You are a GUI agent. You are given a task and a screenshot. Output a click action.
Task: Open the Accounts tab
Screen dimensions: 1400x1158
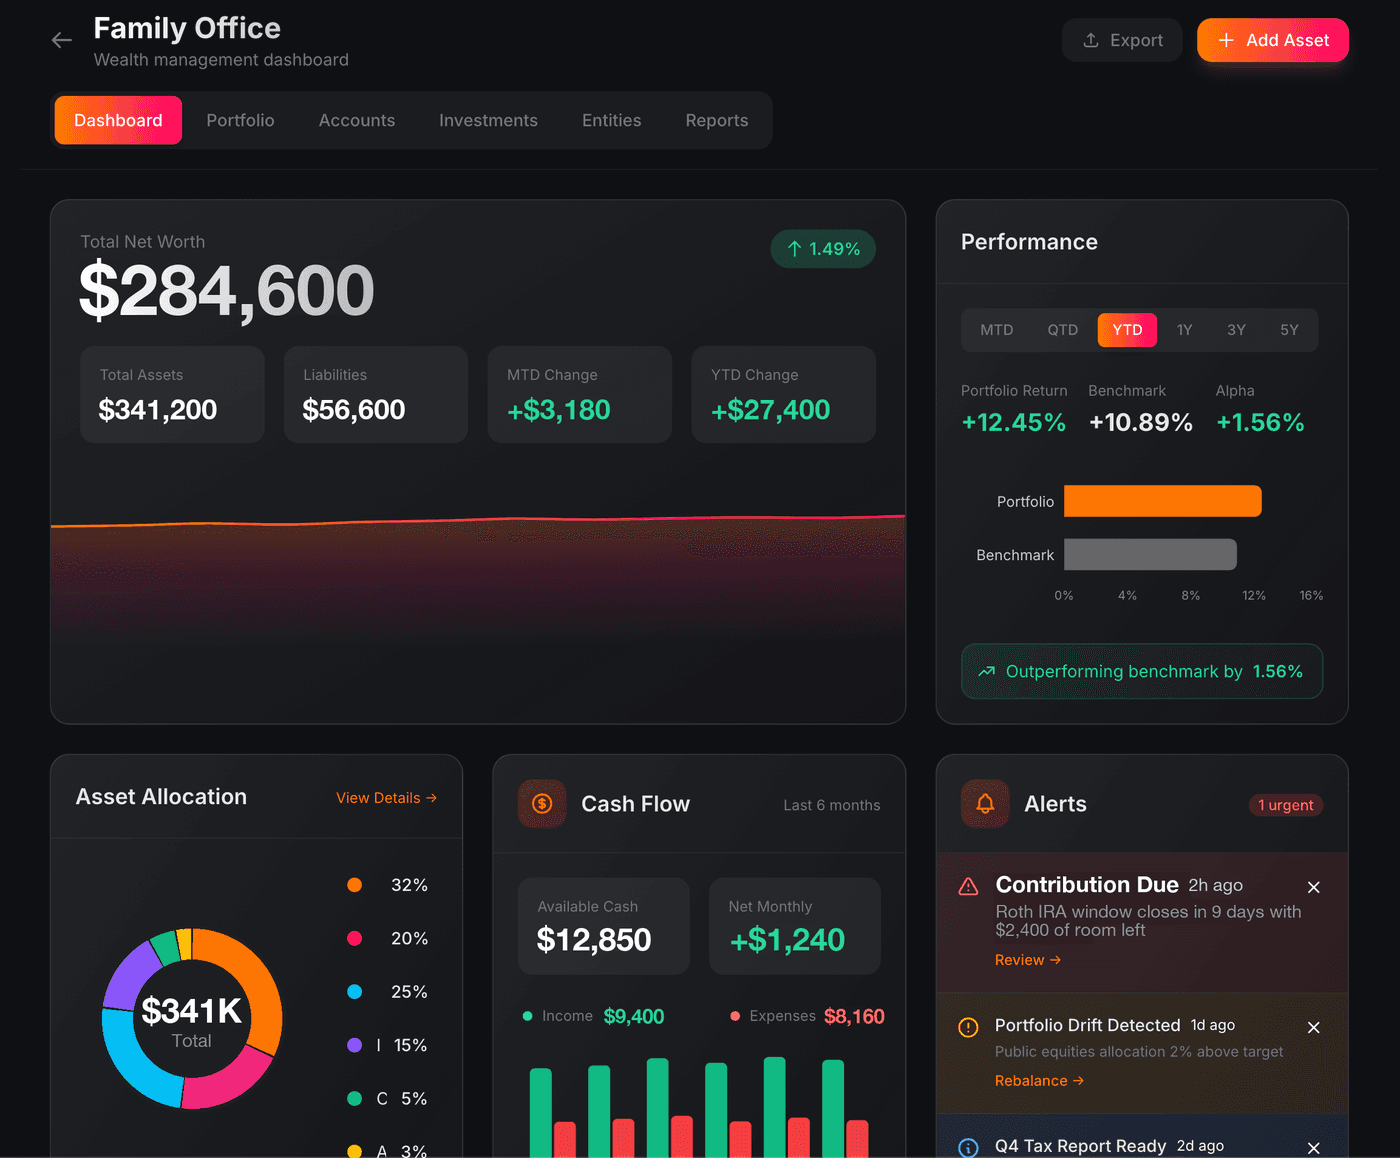tap(357, 120)
